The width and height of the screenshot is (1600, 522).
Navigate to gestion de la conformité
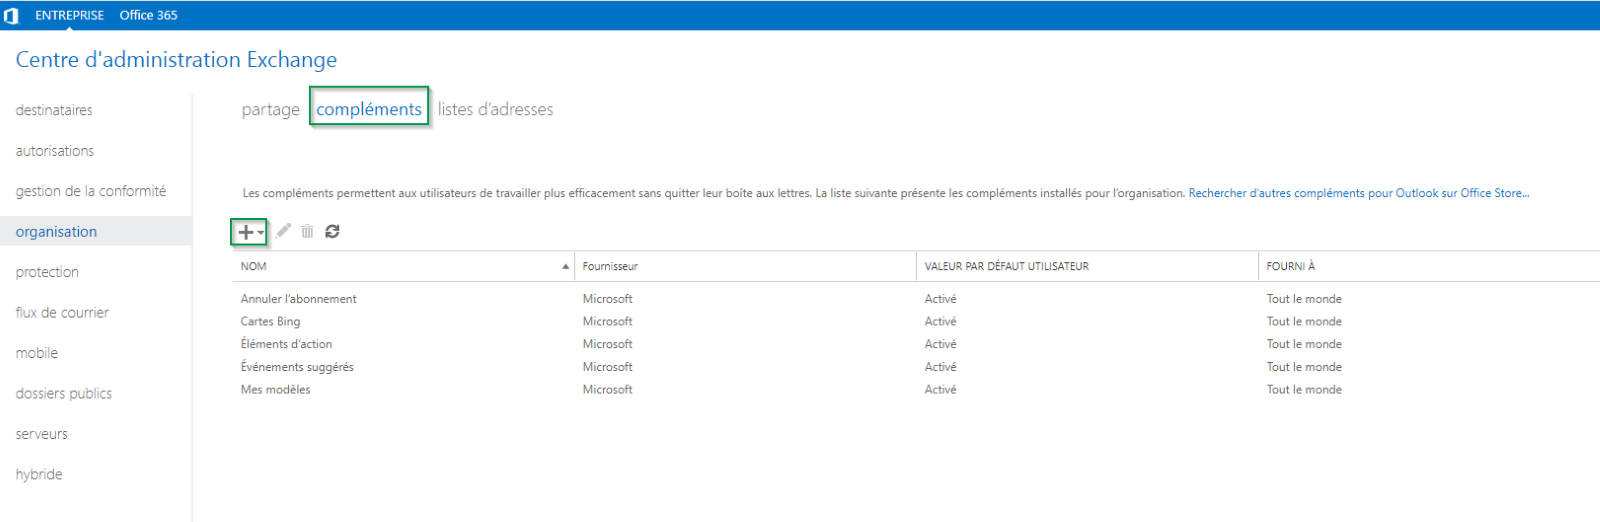(91, 191)
